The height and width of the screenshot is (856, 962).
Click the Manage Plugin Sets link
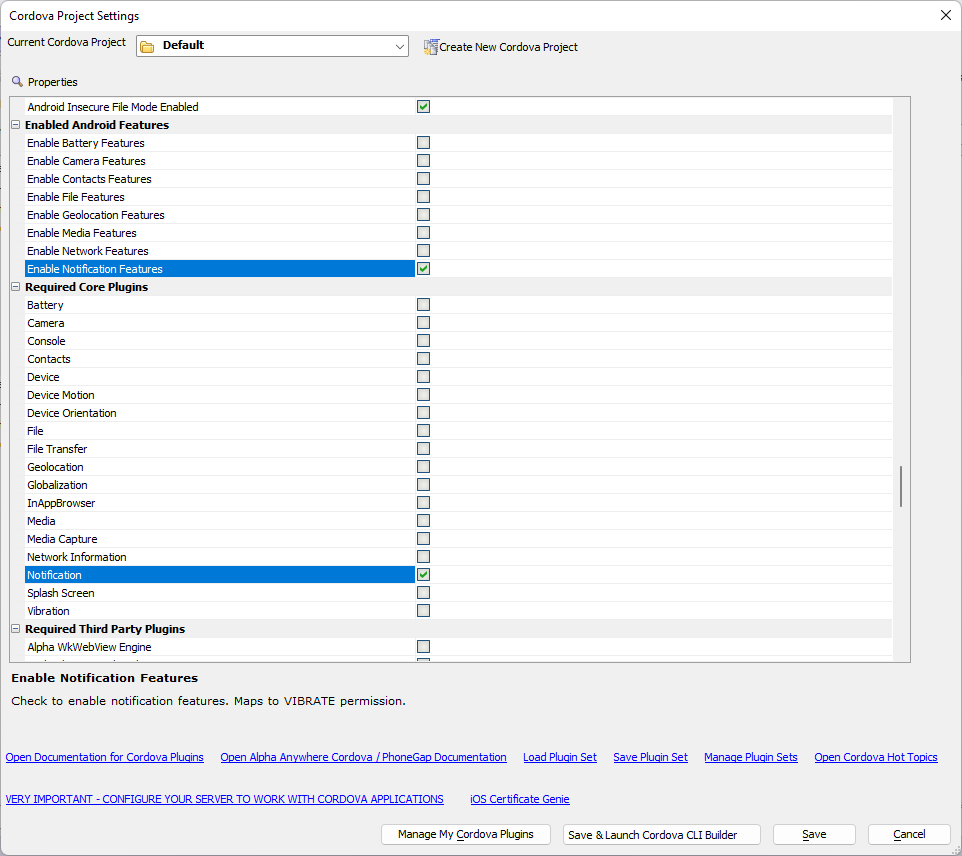point(750,757)
